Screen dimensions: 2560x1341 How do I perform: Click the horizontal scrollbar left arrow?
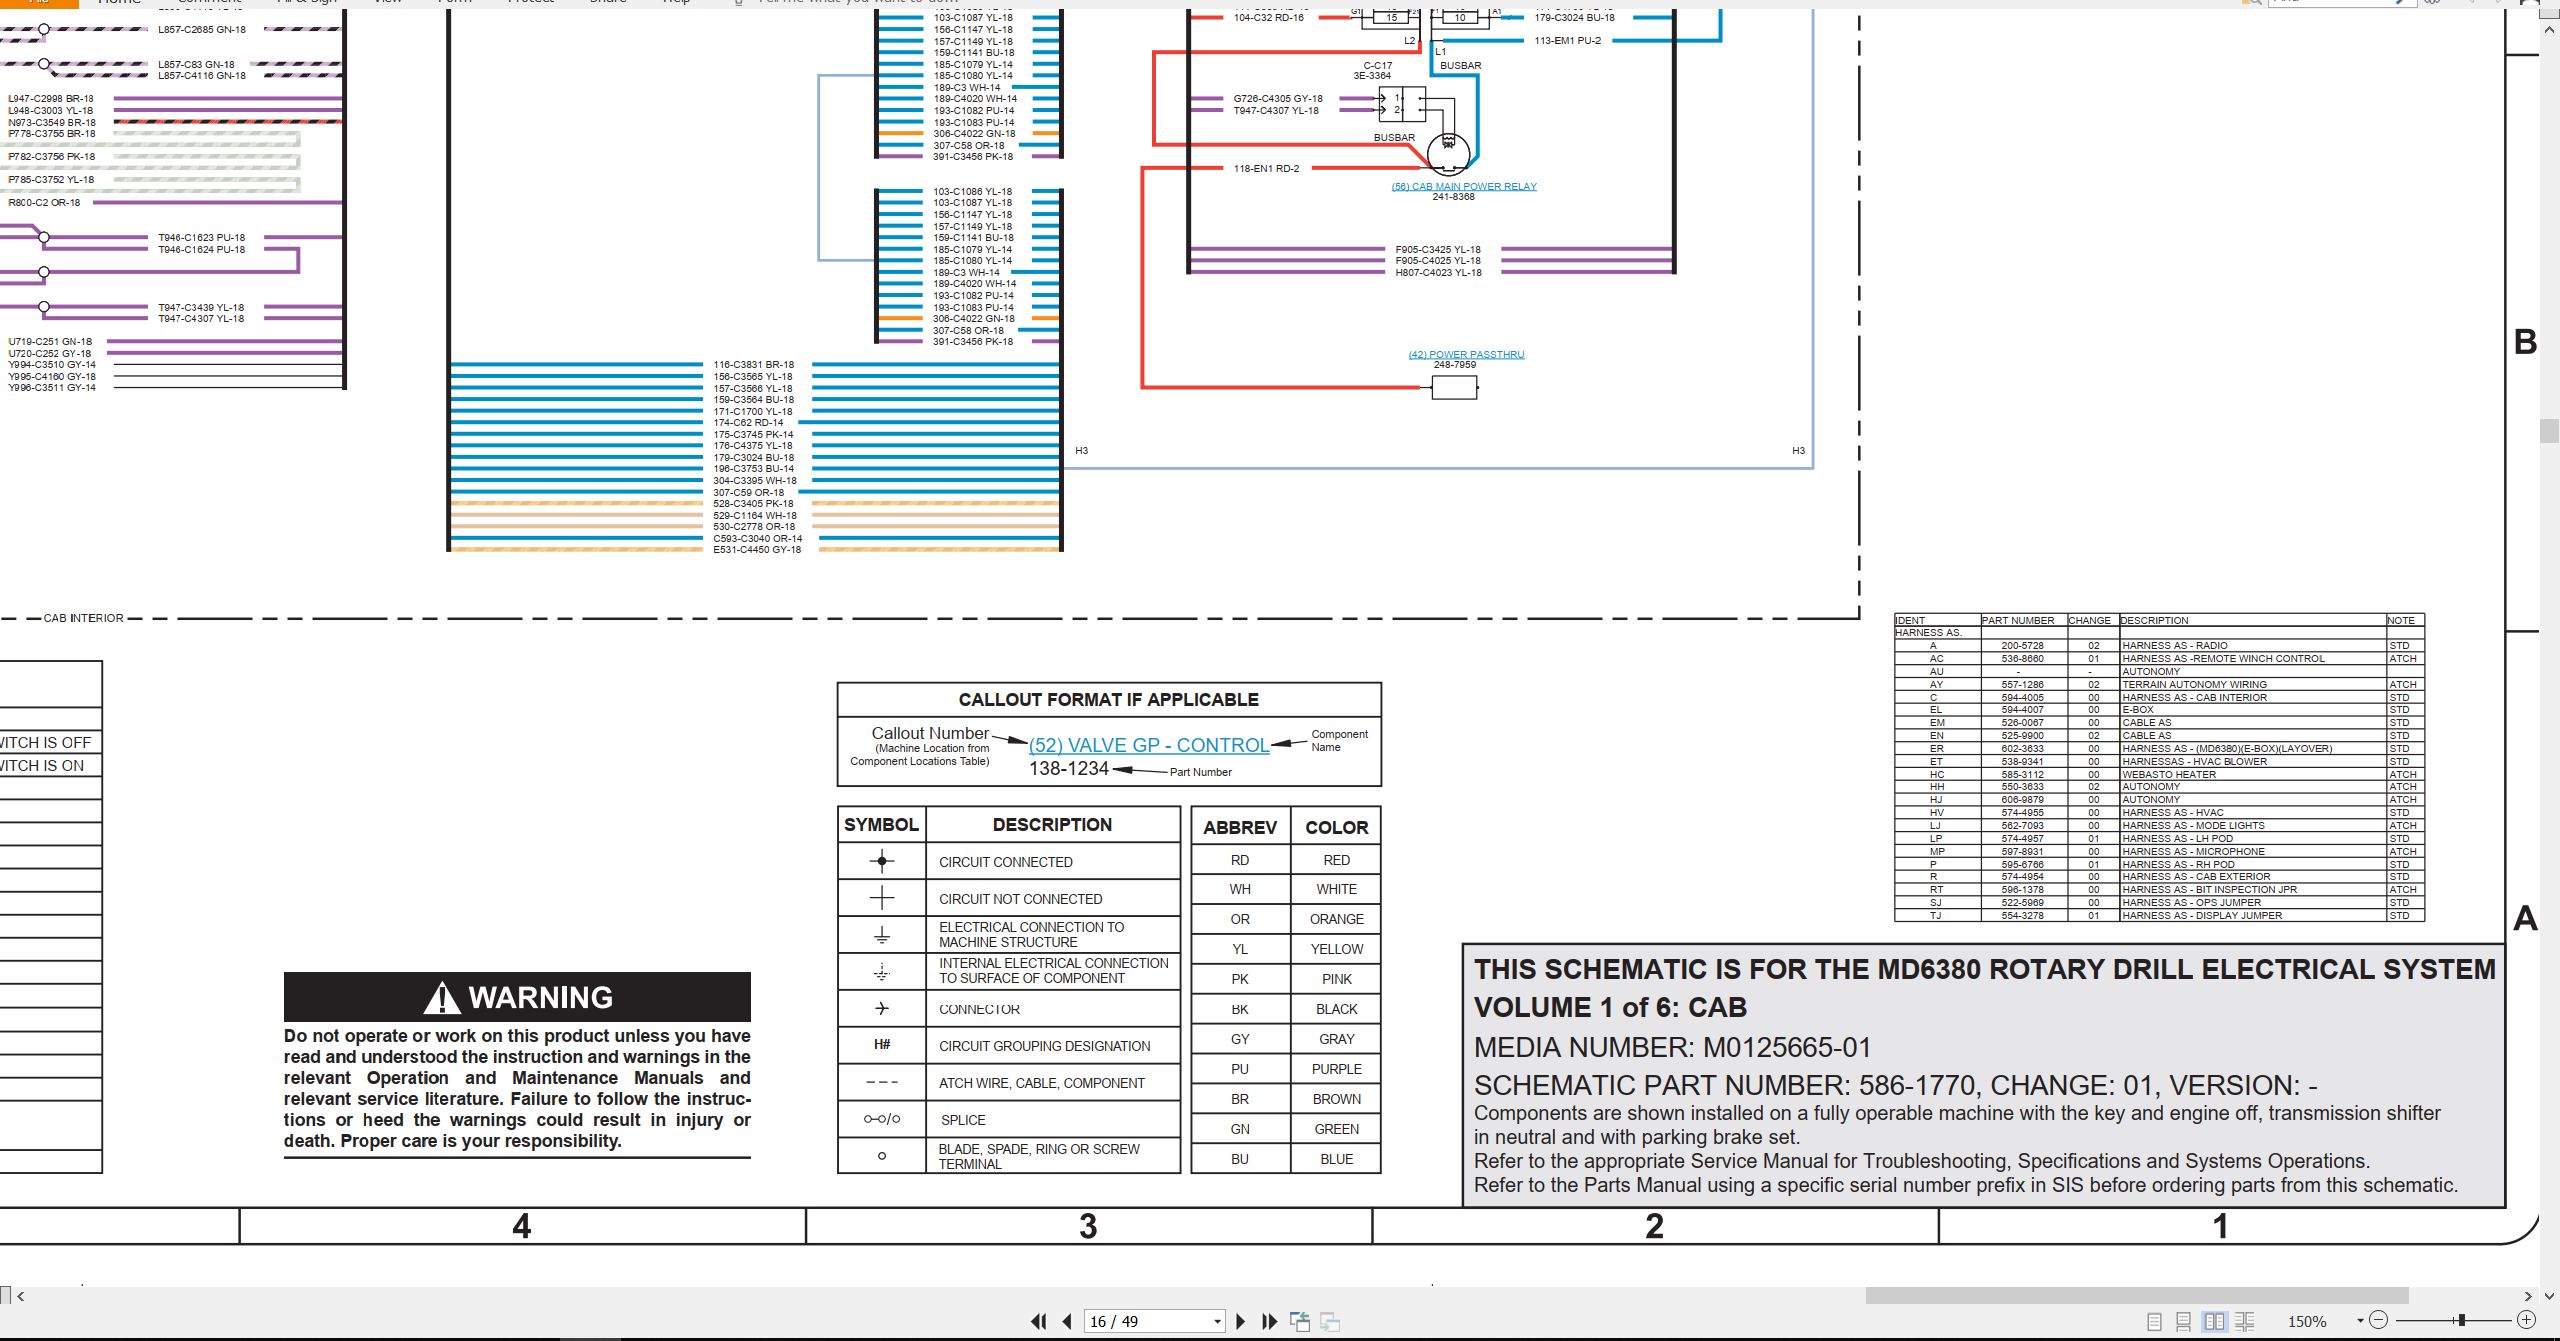point(20,1296)
